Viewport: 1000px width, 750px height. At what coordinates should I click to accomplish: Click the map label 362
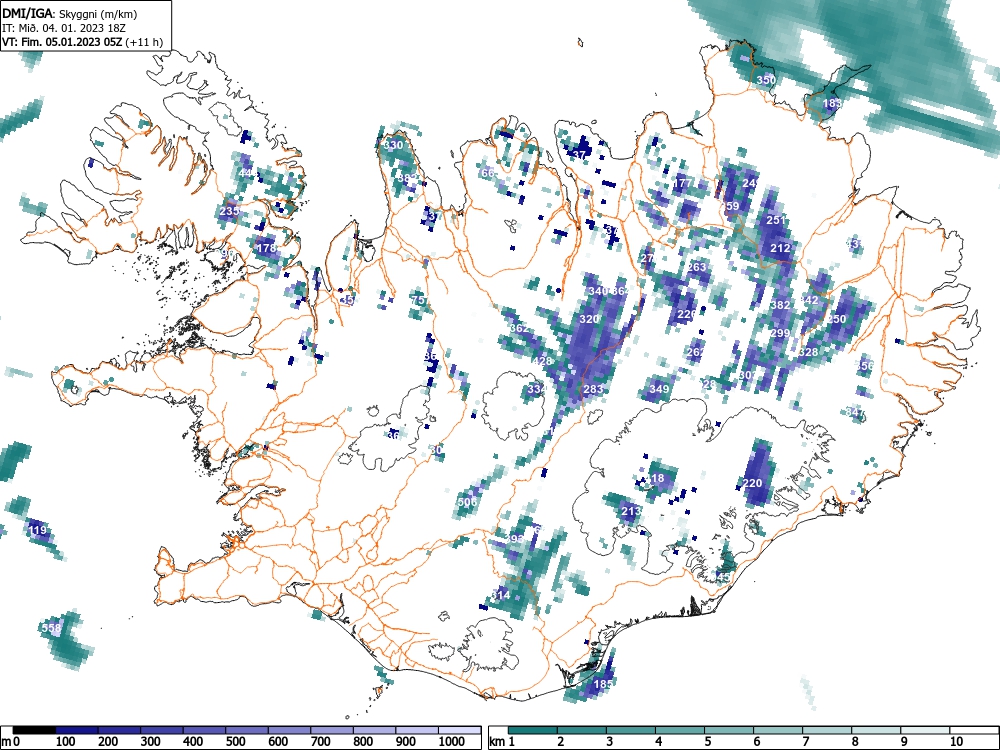point(519,328)
